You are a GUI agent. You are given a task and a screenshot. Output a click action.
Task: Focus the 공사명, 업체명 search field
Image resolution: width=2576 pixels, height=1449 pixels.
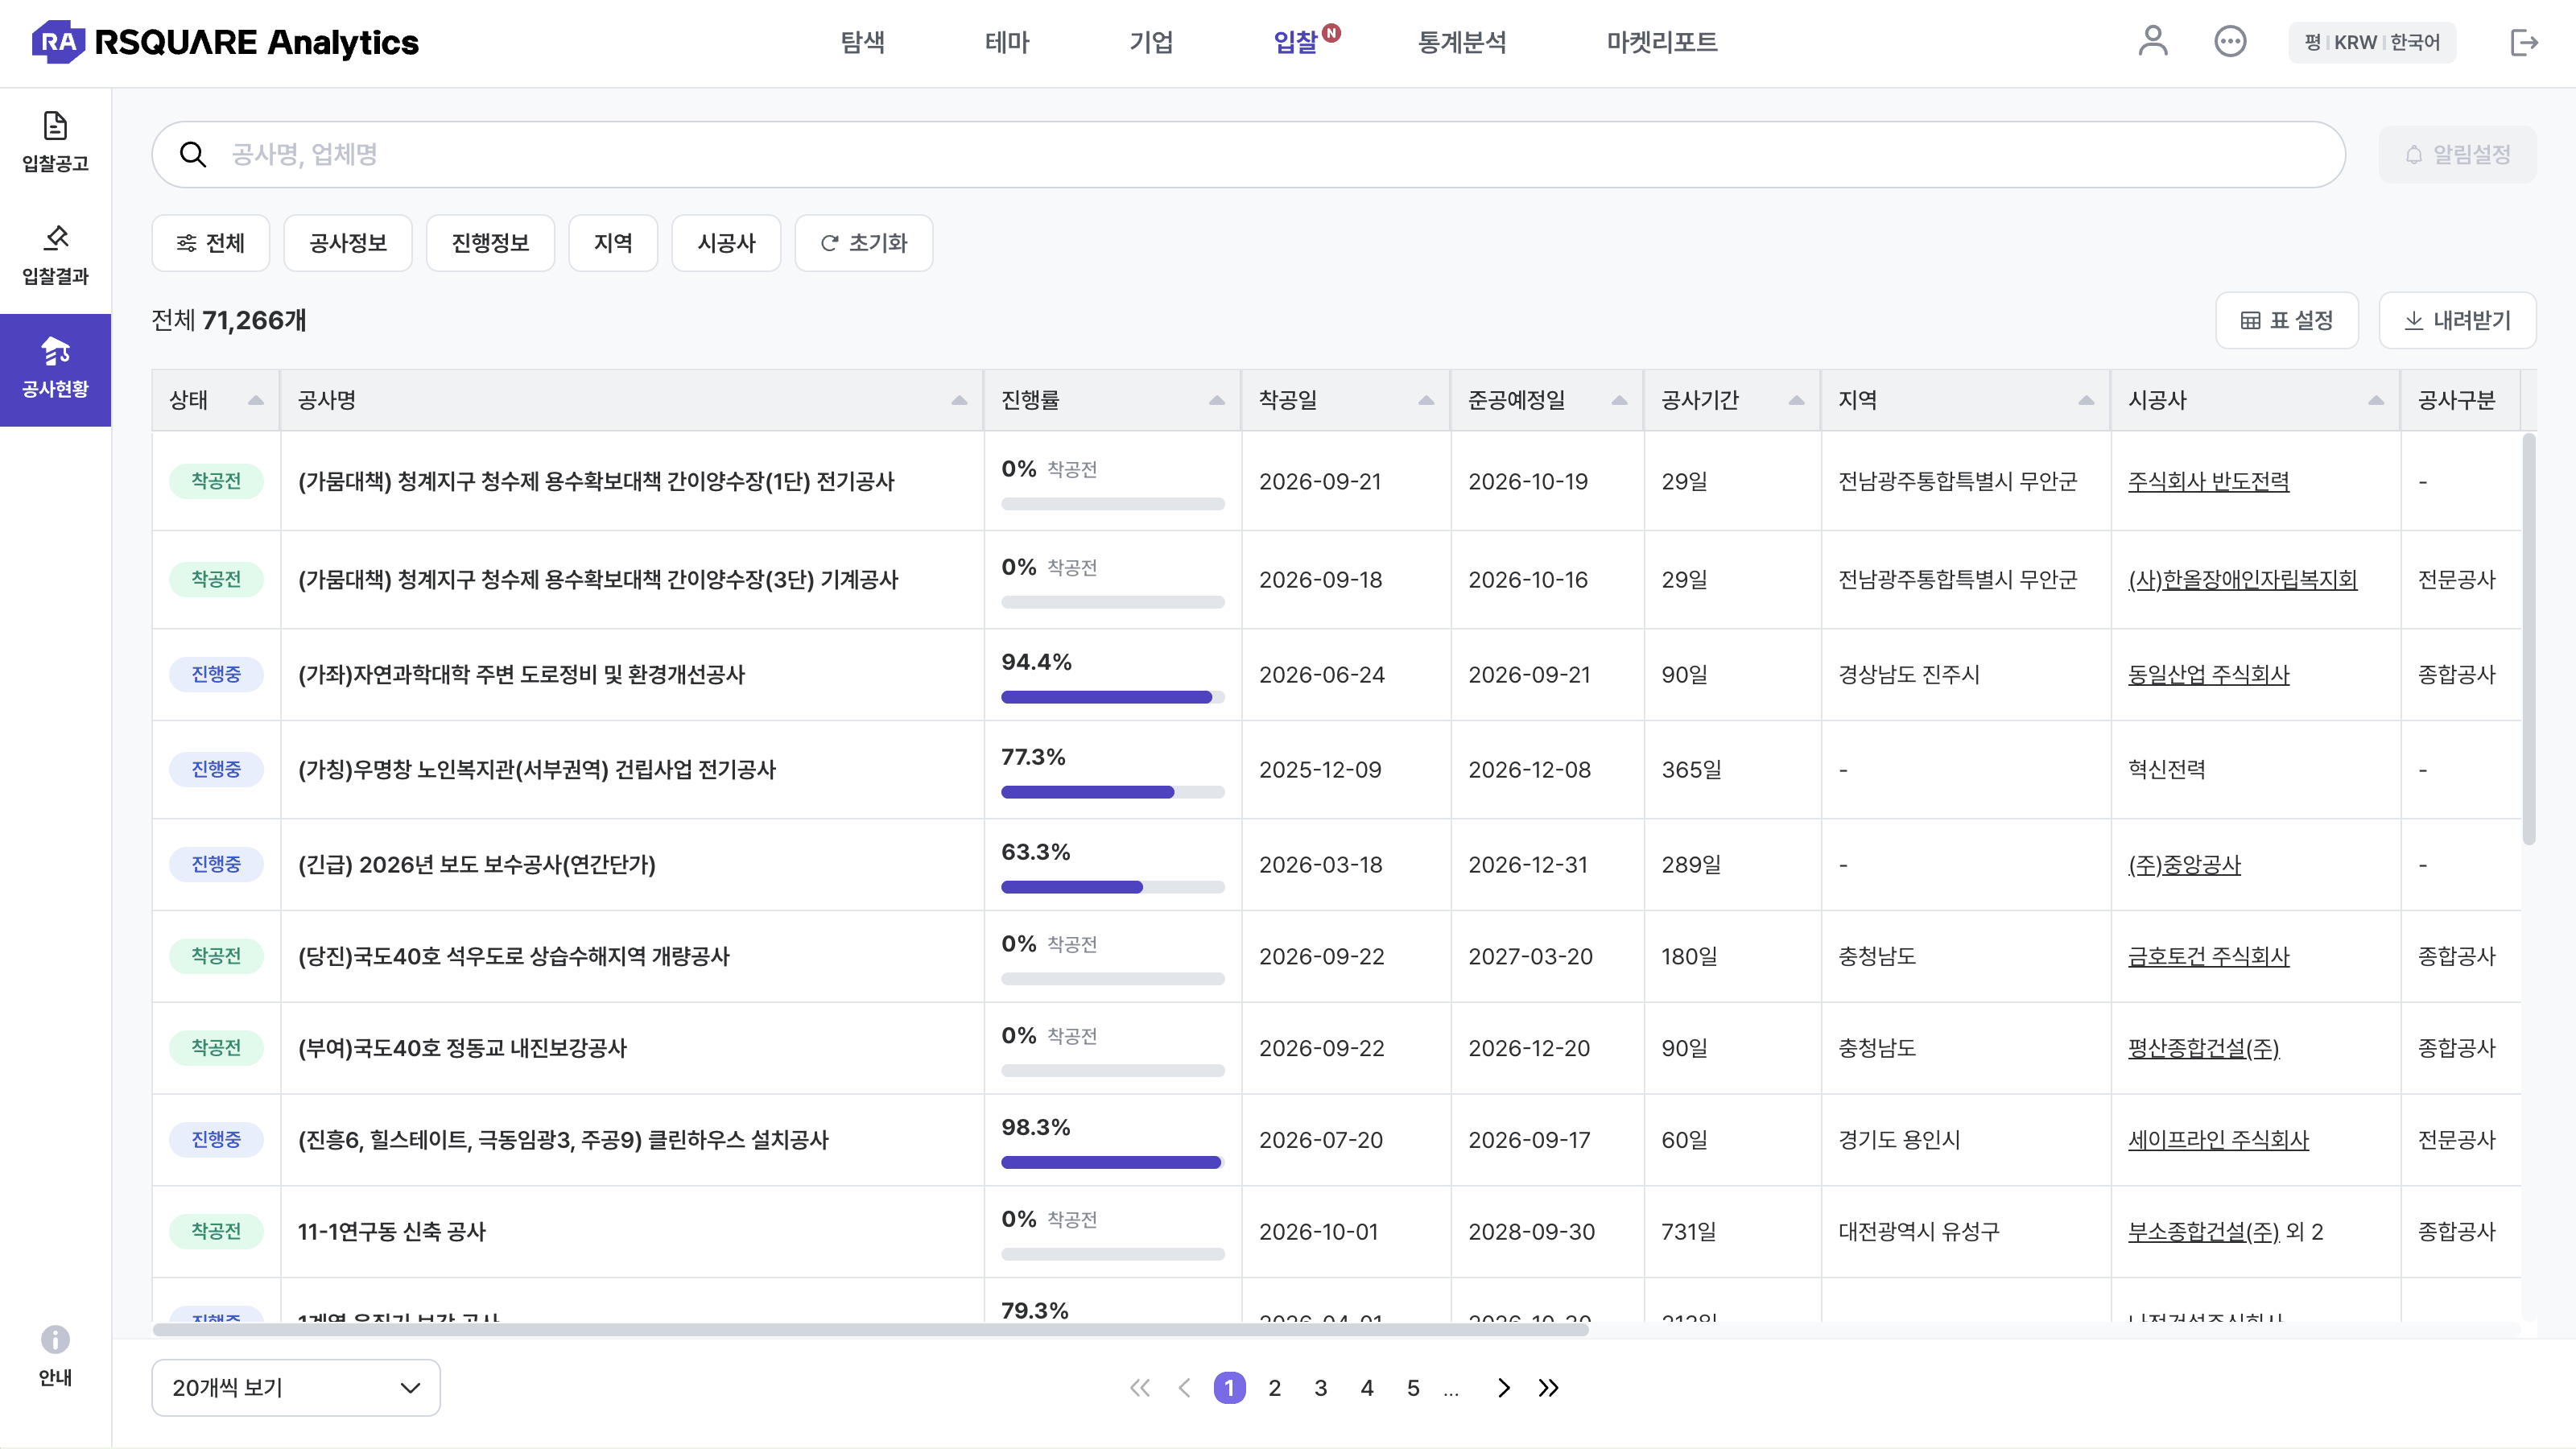pos(1248,155)
